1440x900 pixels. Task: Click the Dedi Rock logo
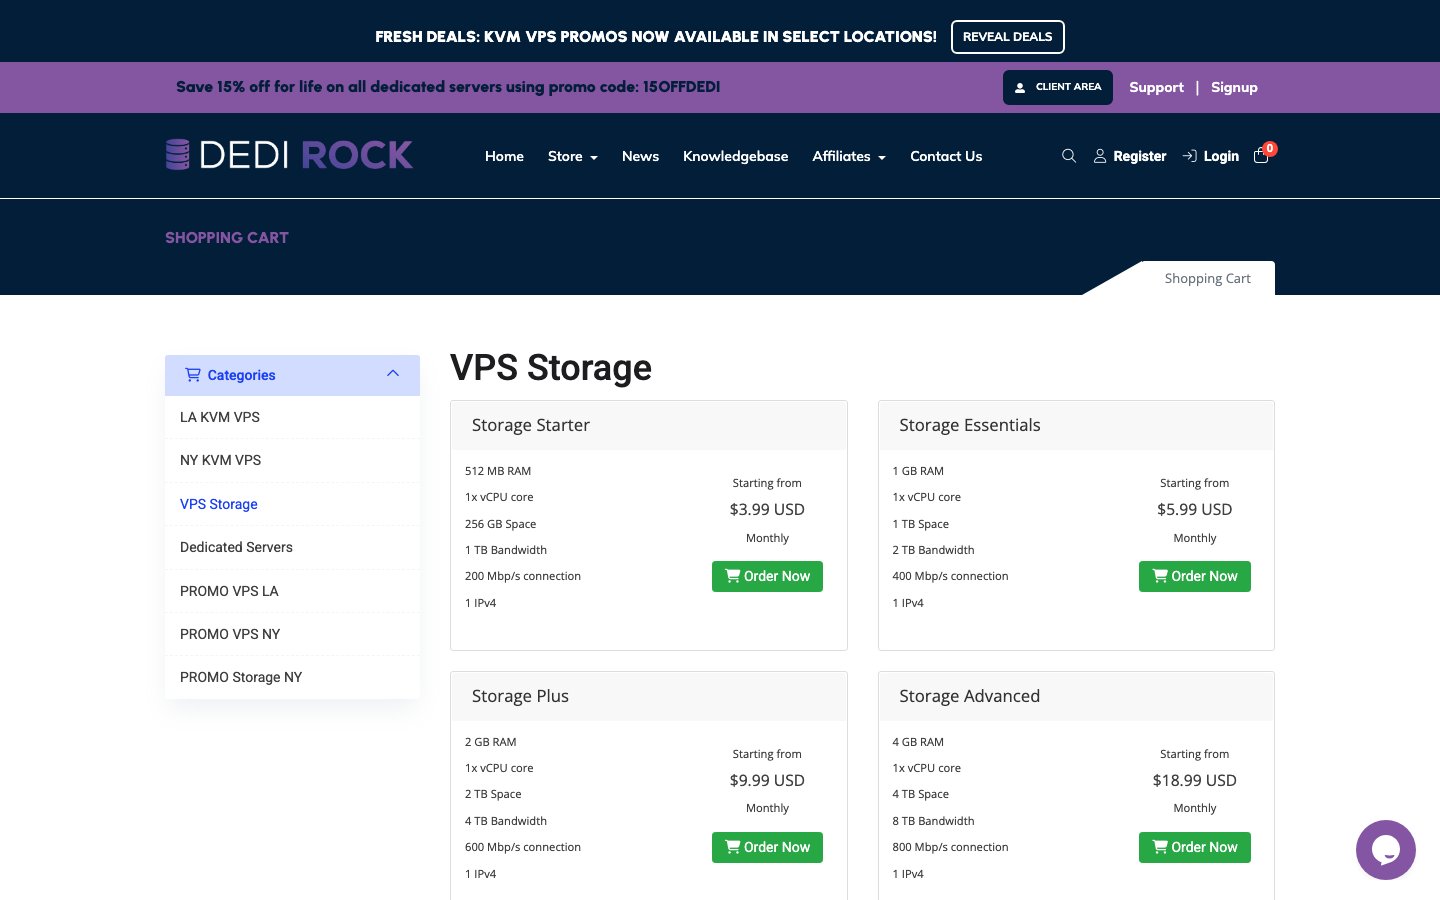tap(289, 155)
